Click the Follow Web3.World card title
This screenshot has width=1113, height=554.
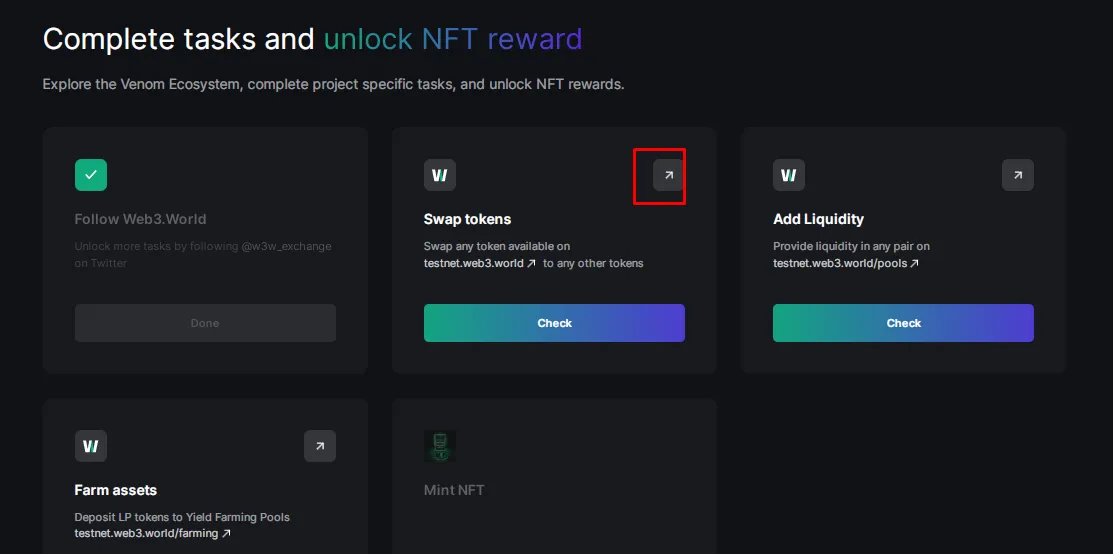pos(141,219)
